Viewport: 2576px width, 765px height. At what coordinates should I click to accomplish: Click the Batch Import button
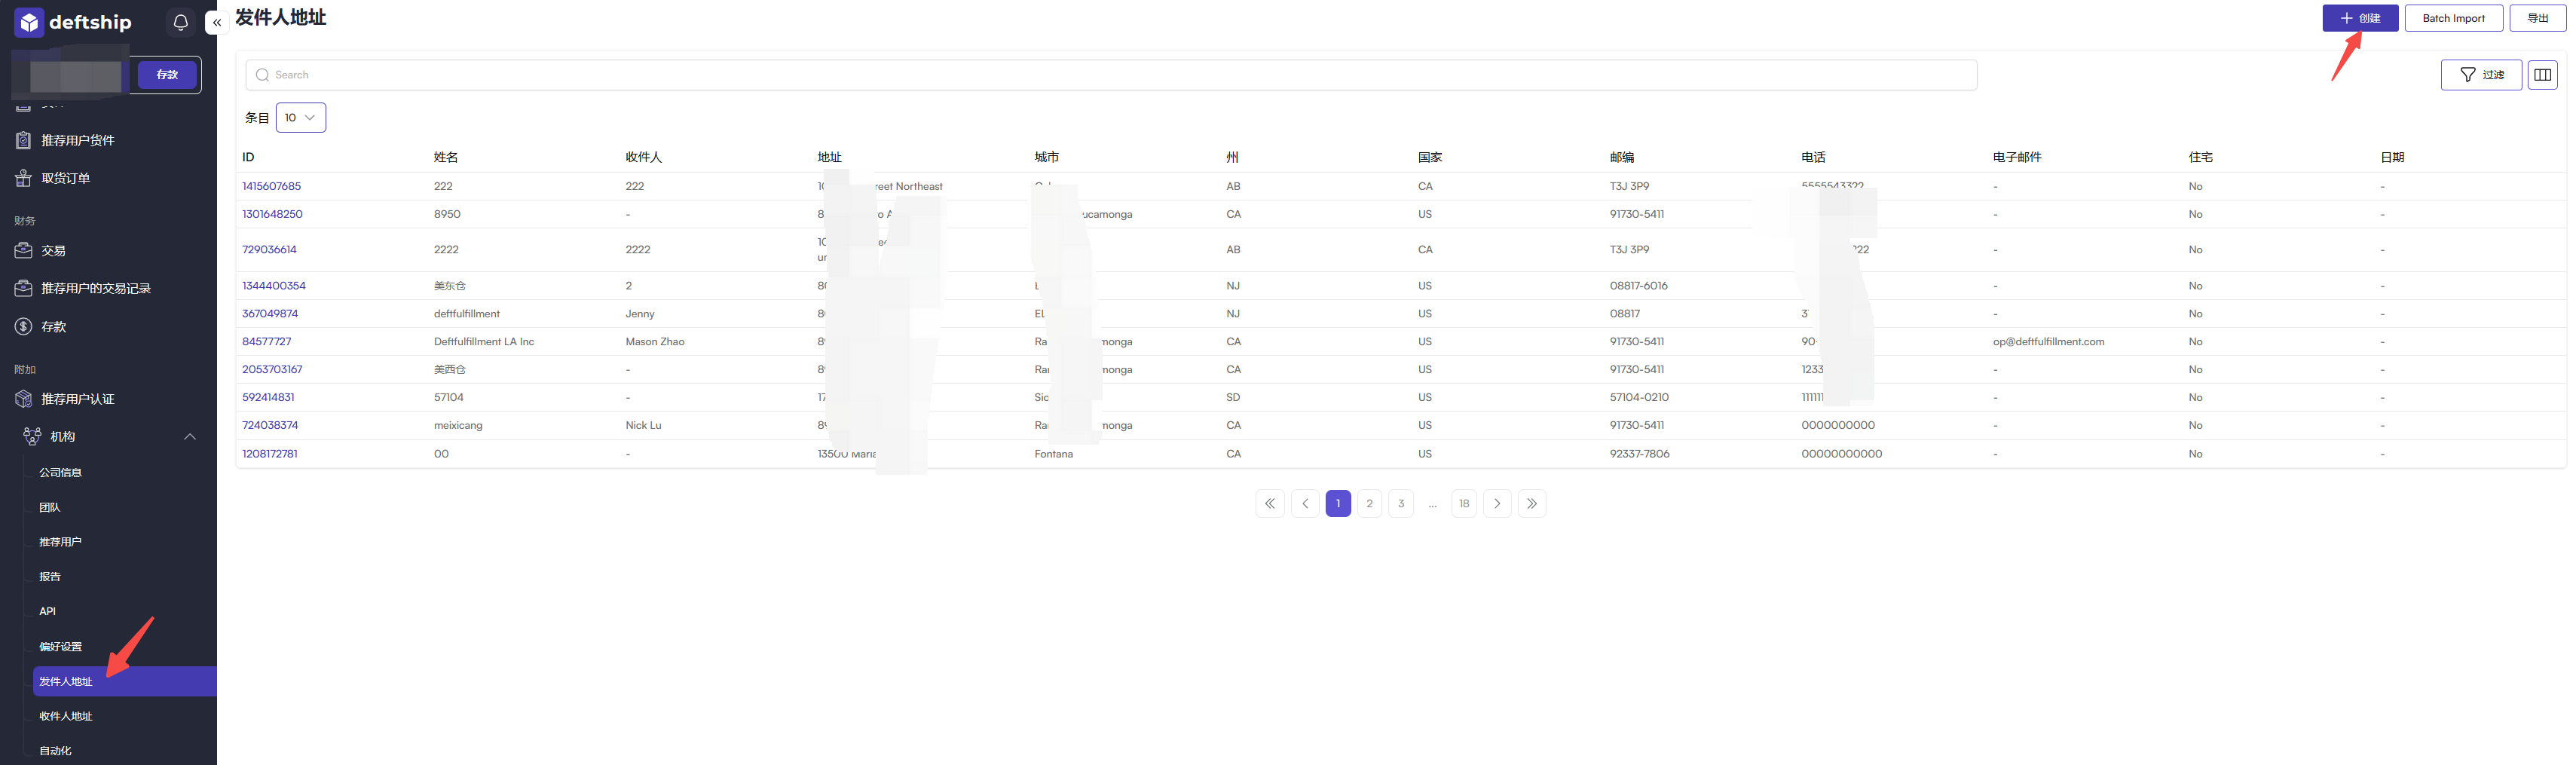[x=2453, y=18]
